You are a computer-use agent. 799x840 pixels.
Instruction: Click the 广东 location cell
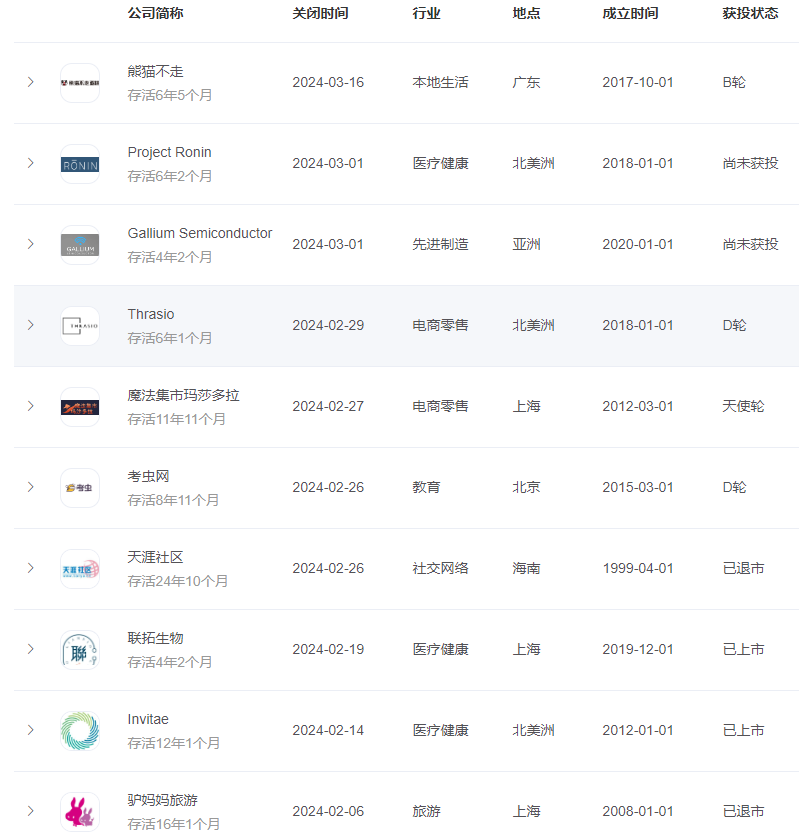[x=526, y=82]
